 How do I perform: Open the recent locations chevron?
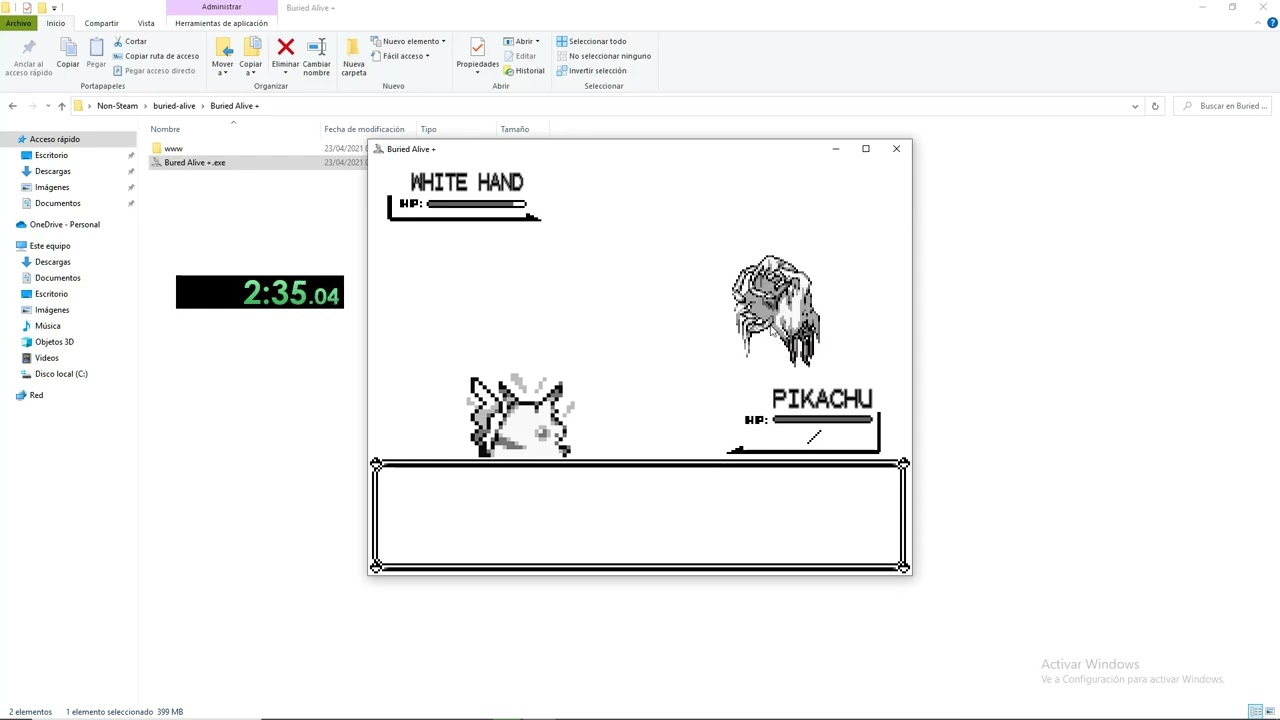[47, 106]
